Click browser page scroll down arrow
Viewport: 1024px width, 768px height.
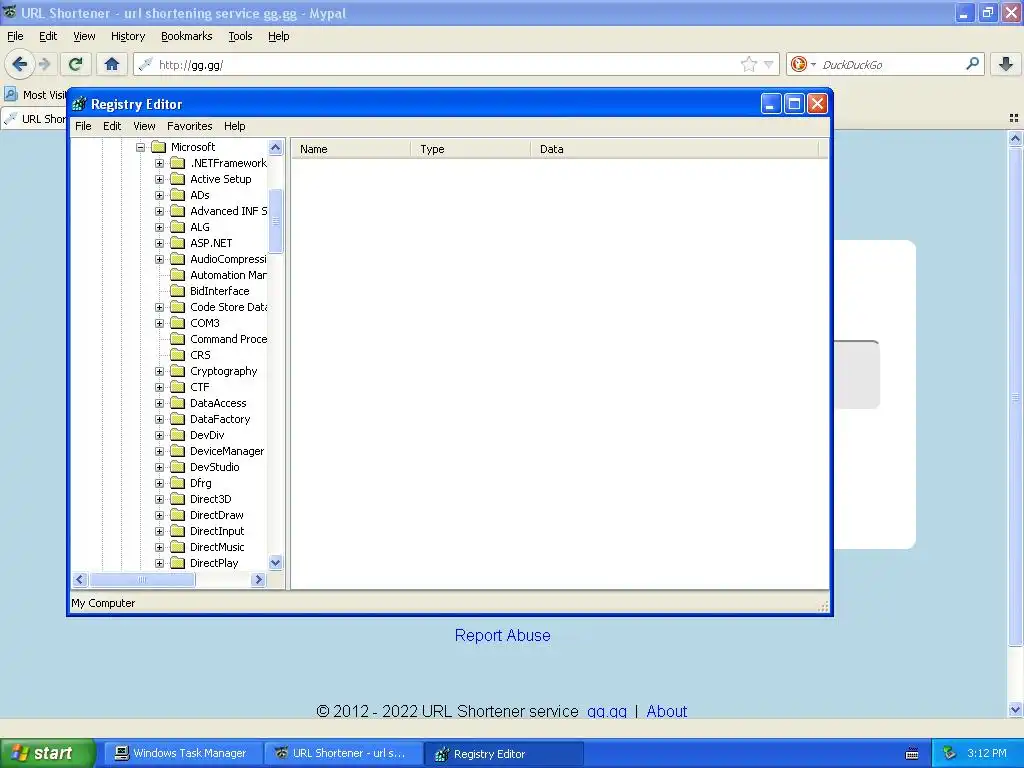(1015, 709)
